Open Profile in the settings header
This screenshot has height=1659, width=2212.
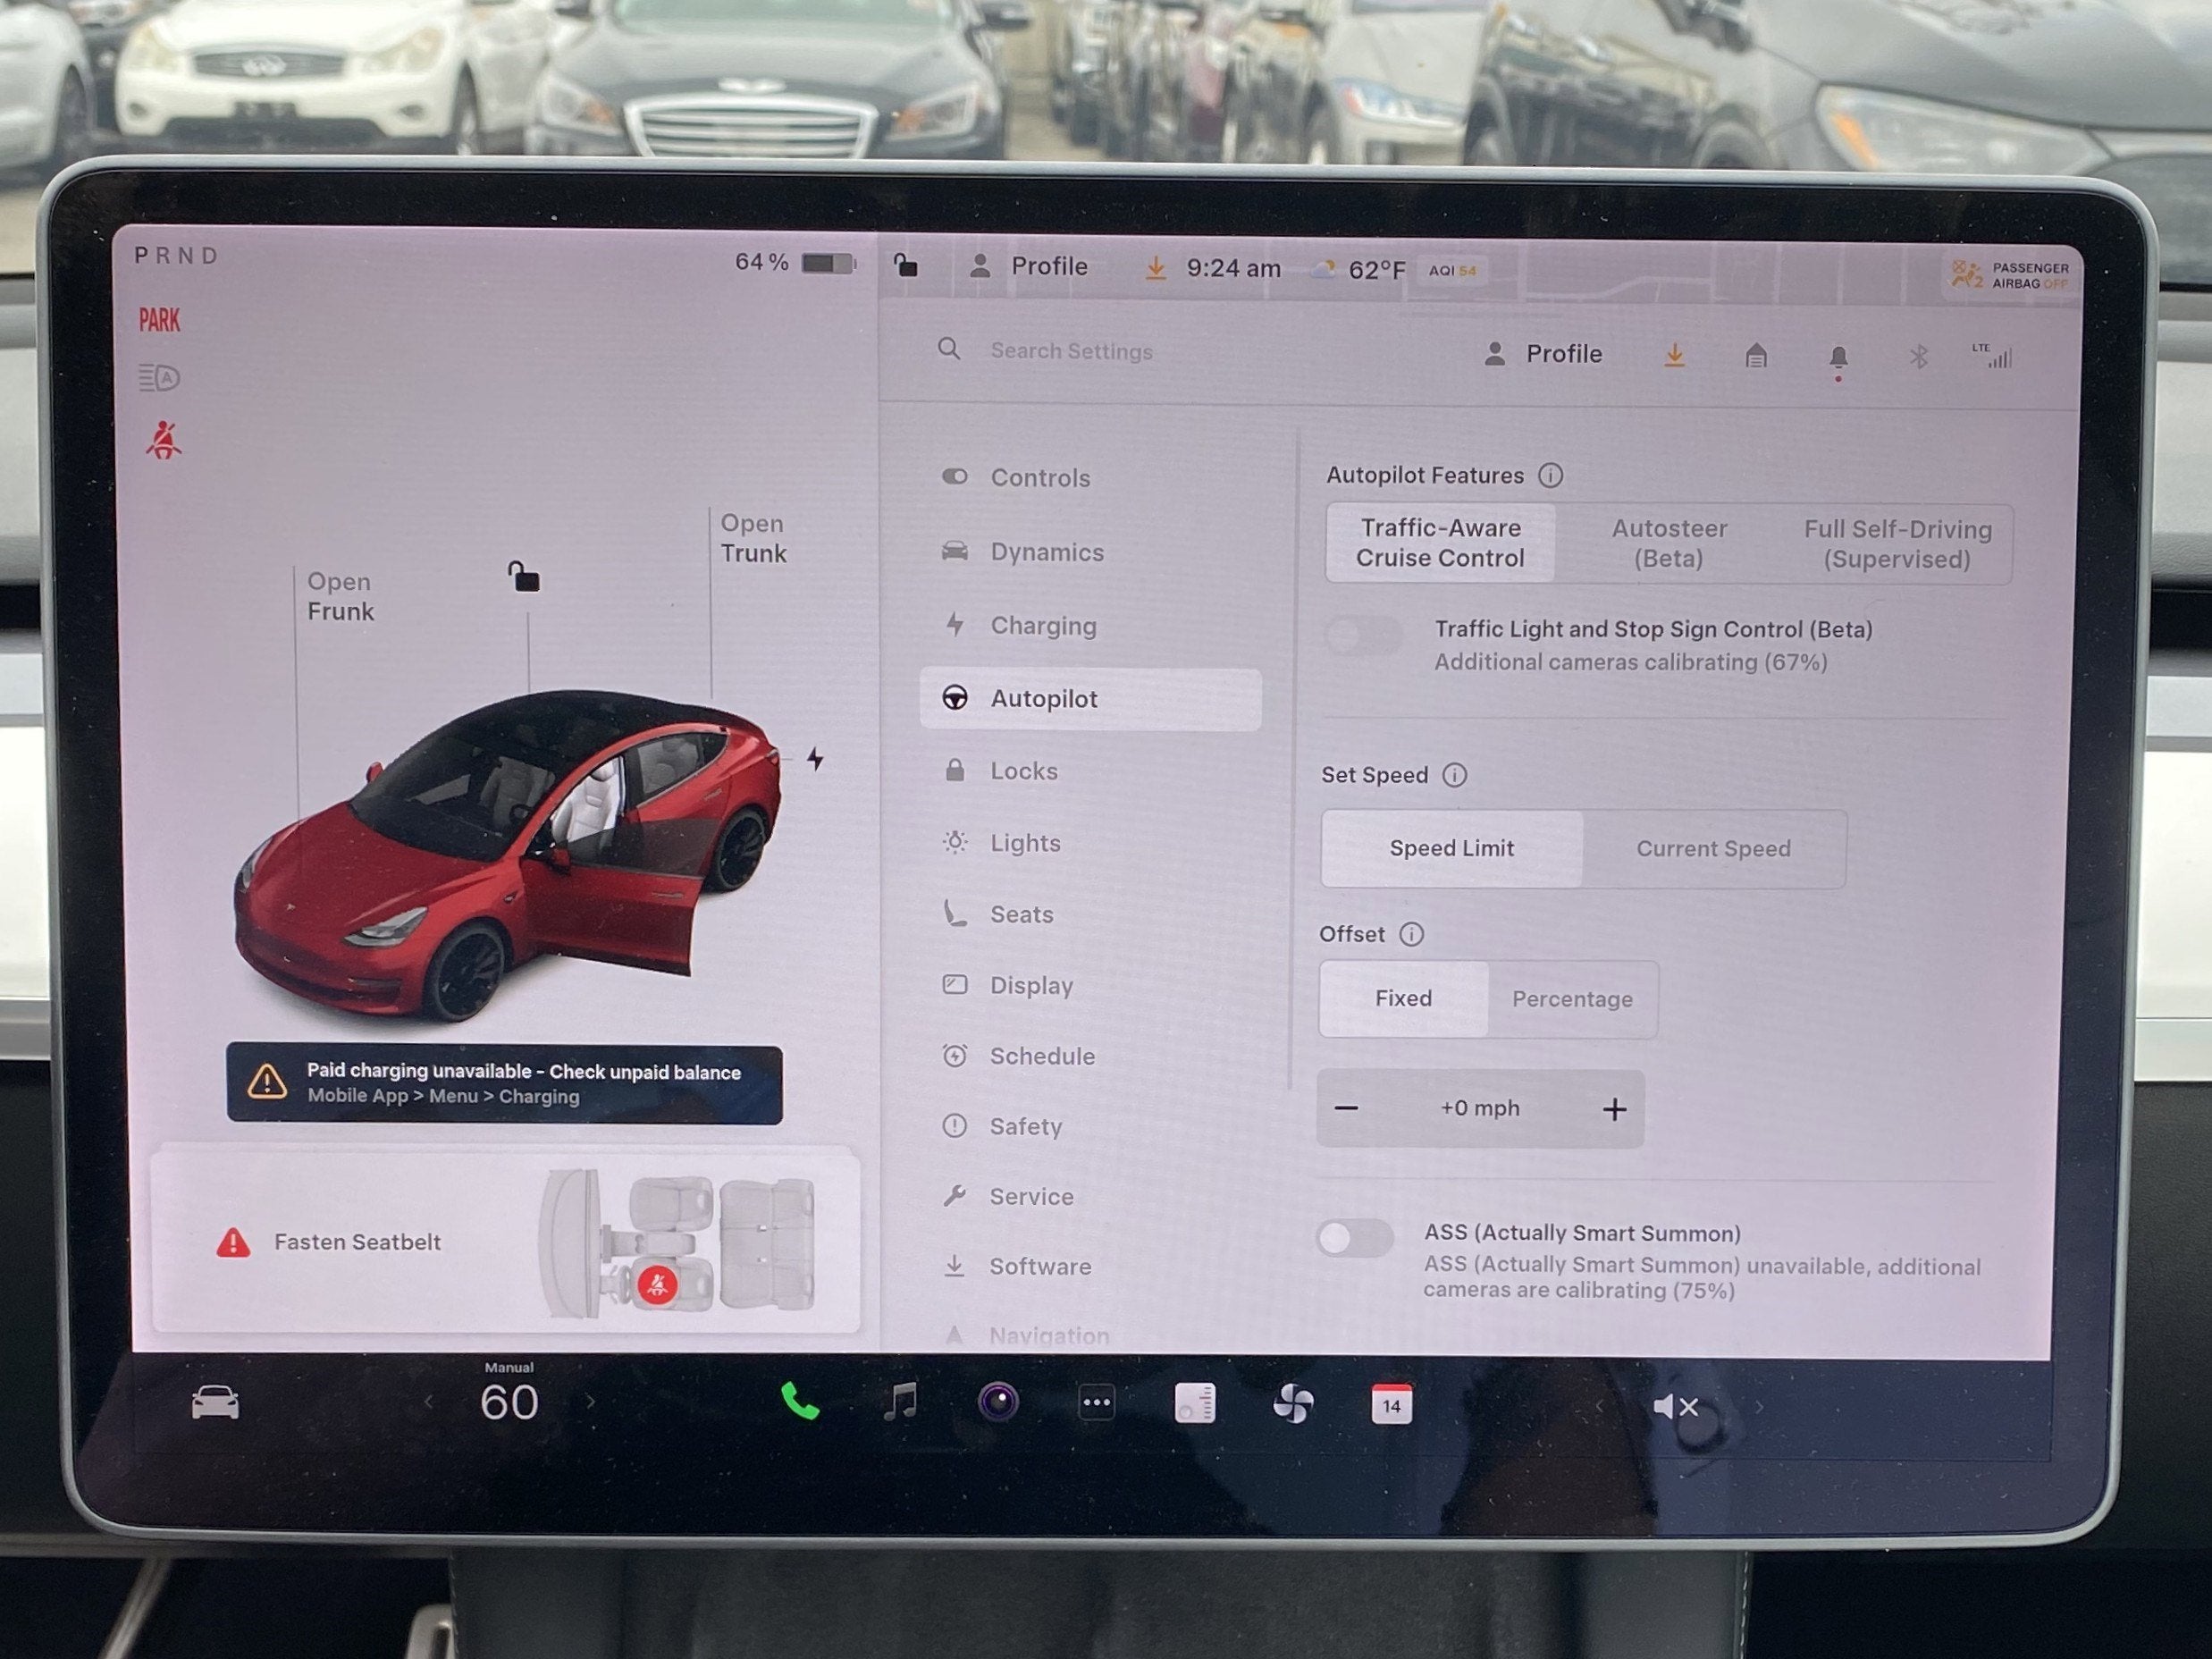click(1543, 354)
